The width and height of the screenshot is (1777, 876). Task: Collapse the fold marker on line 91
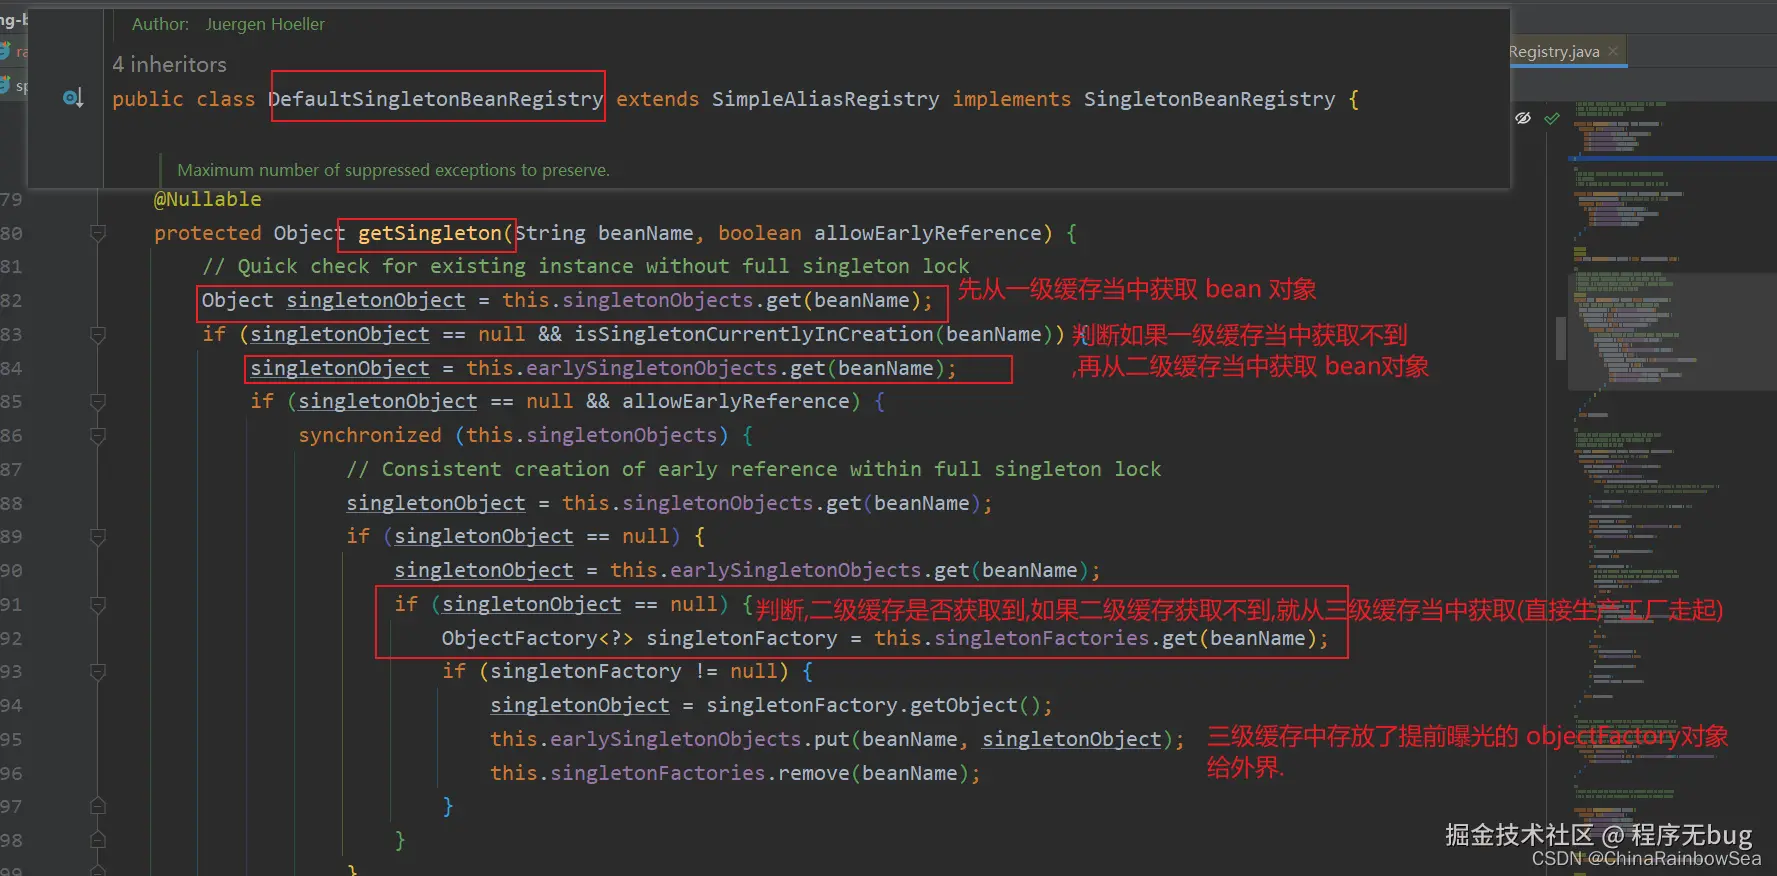98,604
